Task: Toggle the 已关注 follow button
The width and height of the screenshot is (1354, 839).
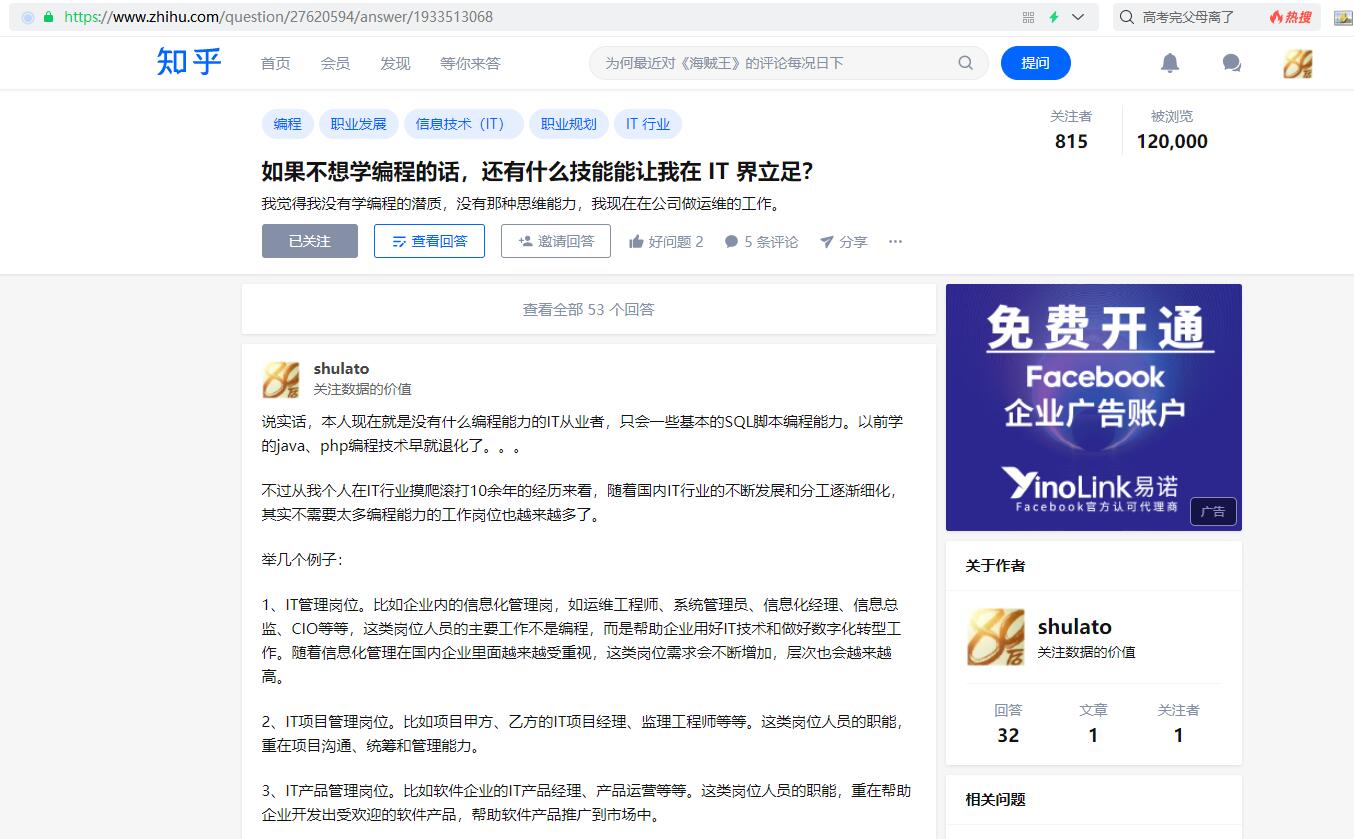Action: [310, 241]
